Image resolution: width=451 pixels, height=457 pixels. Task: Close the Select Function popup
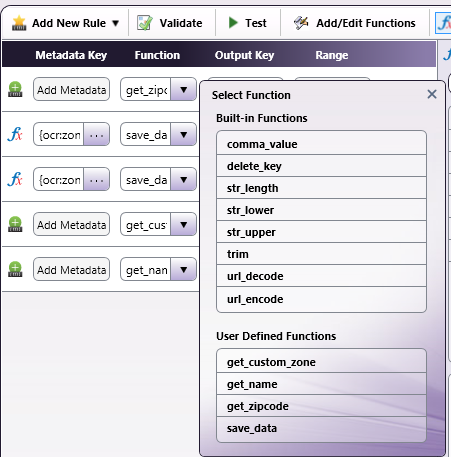pos(432,94)
